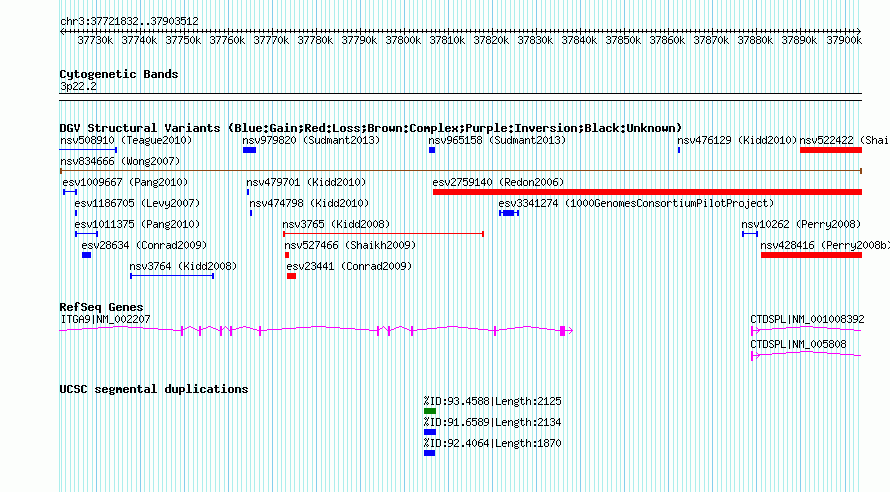Click the esv1186705 (Levy2007) label

[137, 203]
